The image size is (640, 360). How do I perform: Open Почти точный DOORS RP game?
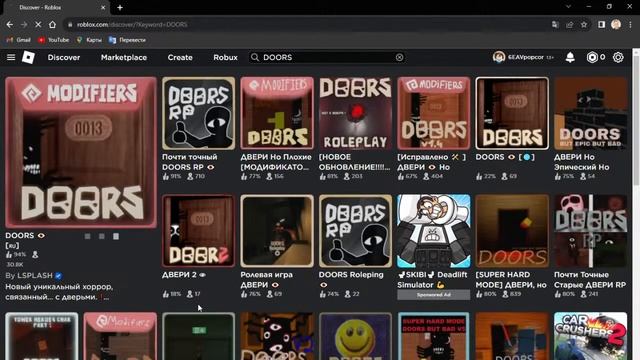[198, 113]
